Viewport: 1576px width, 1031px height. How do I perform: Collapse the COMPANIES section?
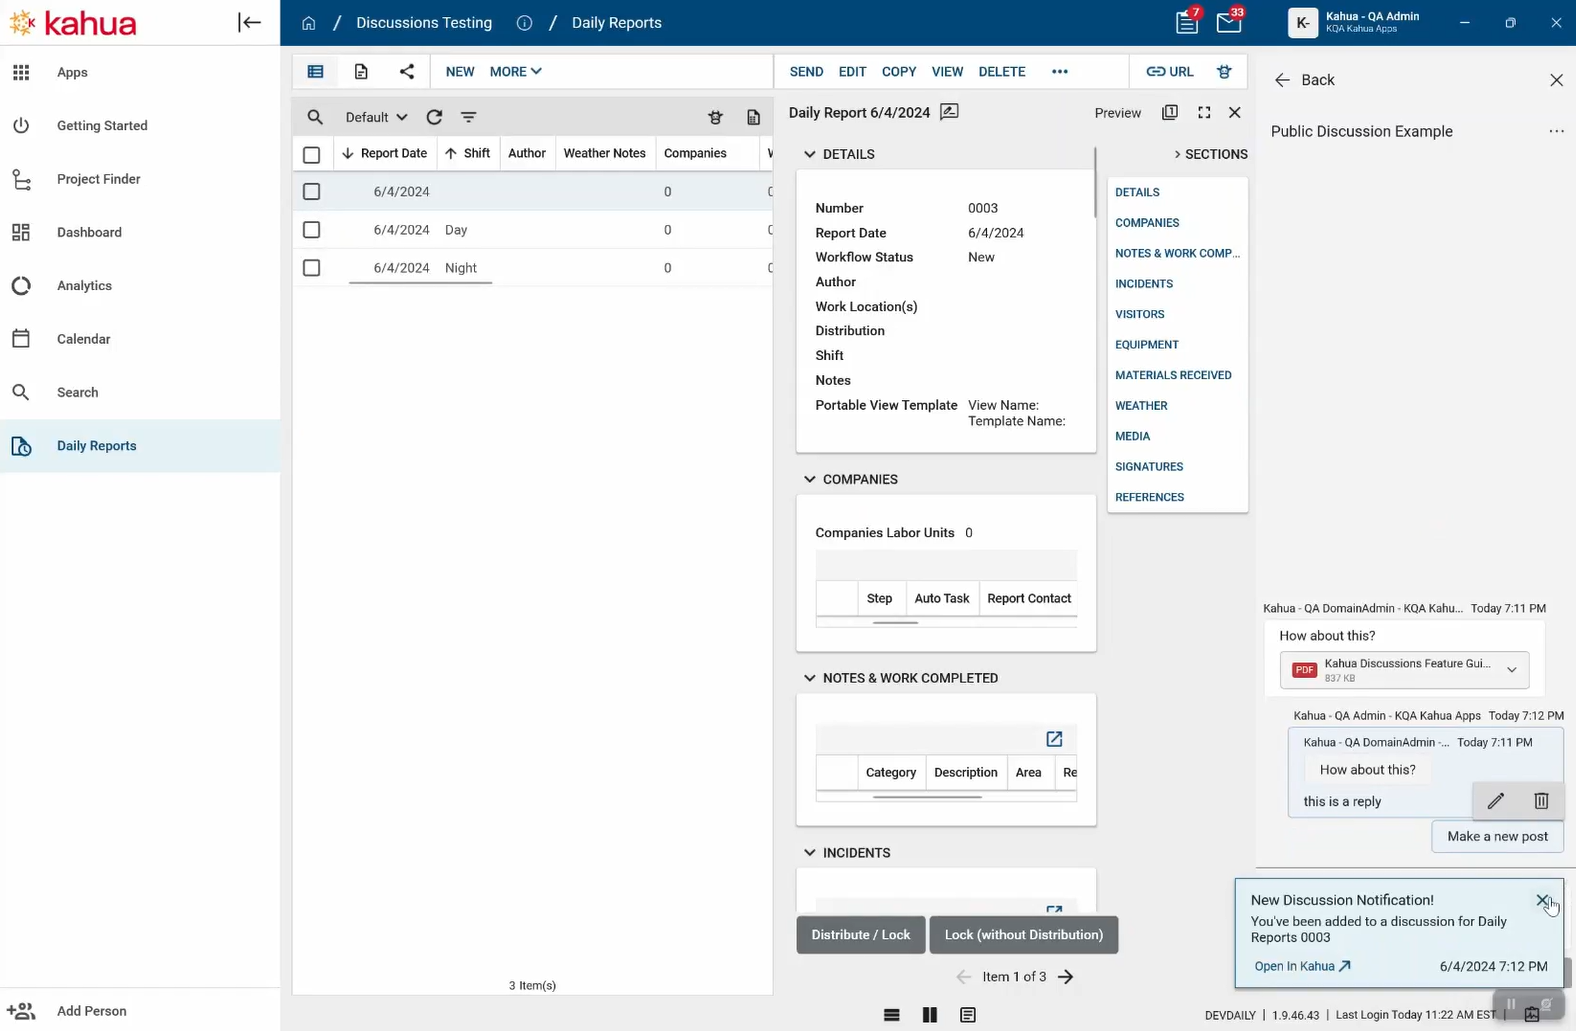[809, 479]
